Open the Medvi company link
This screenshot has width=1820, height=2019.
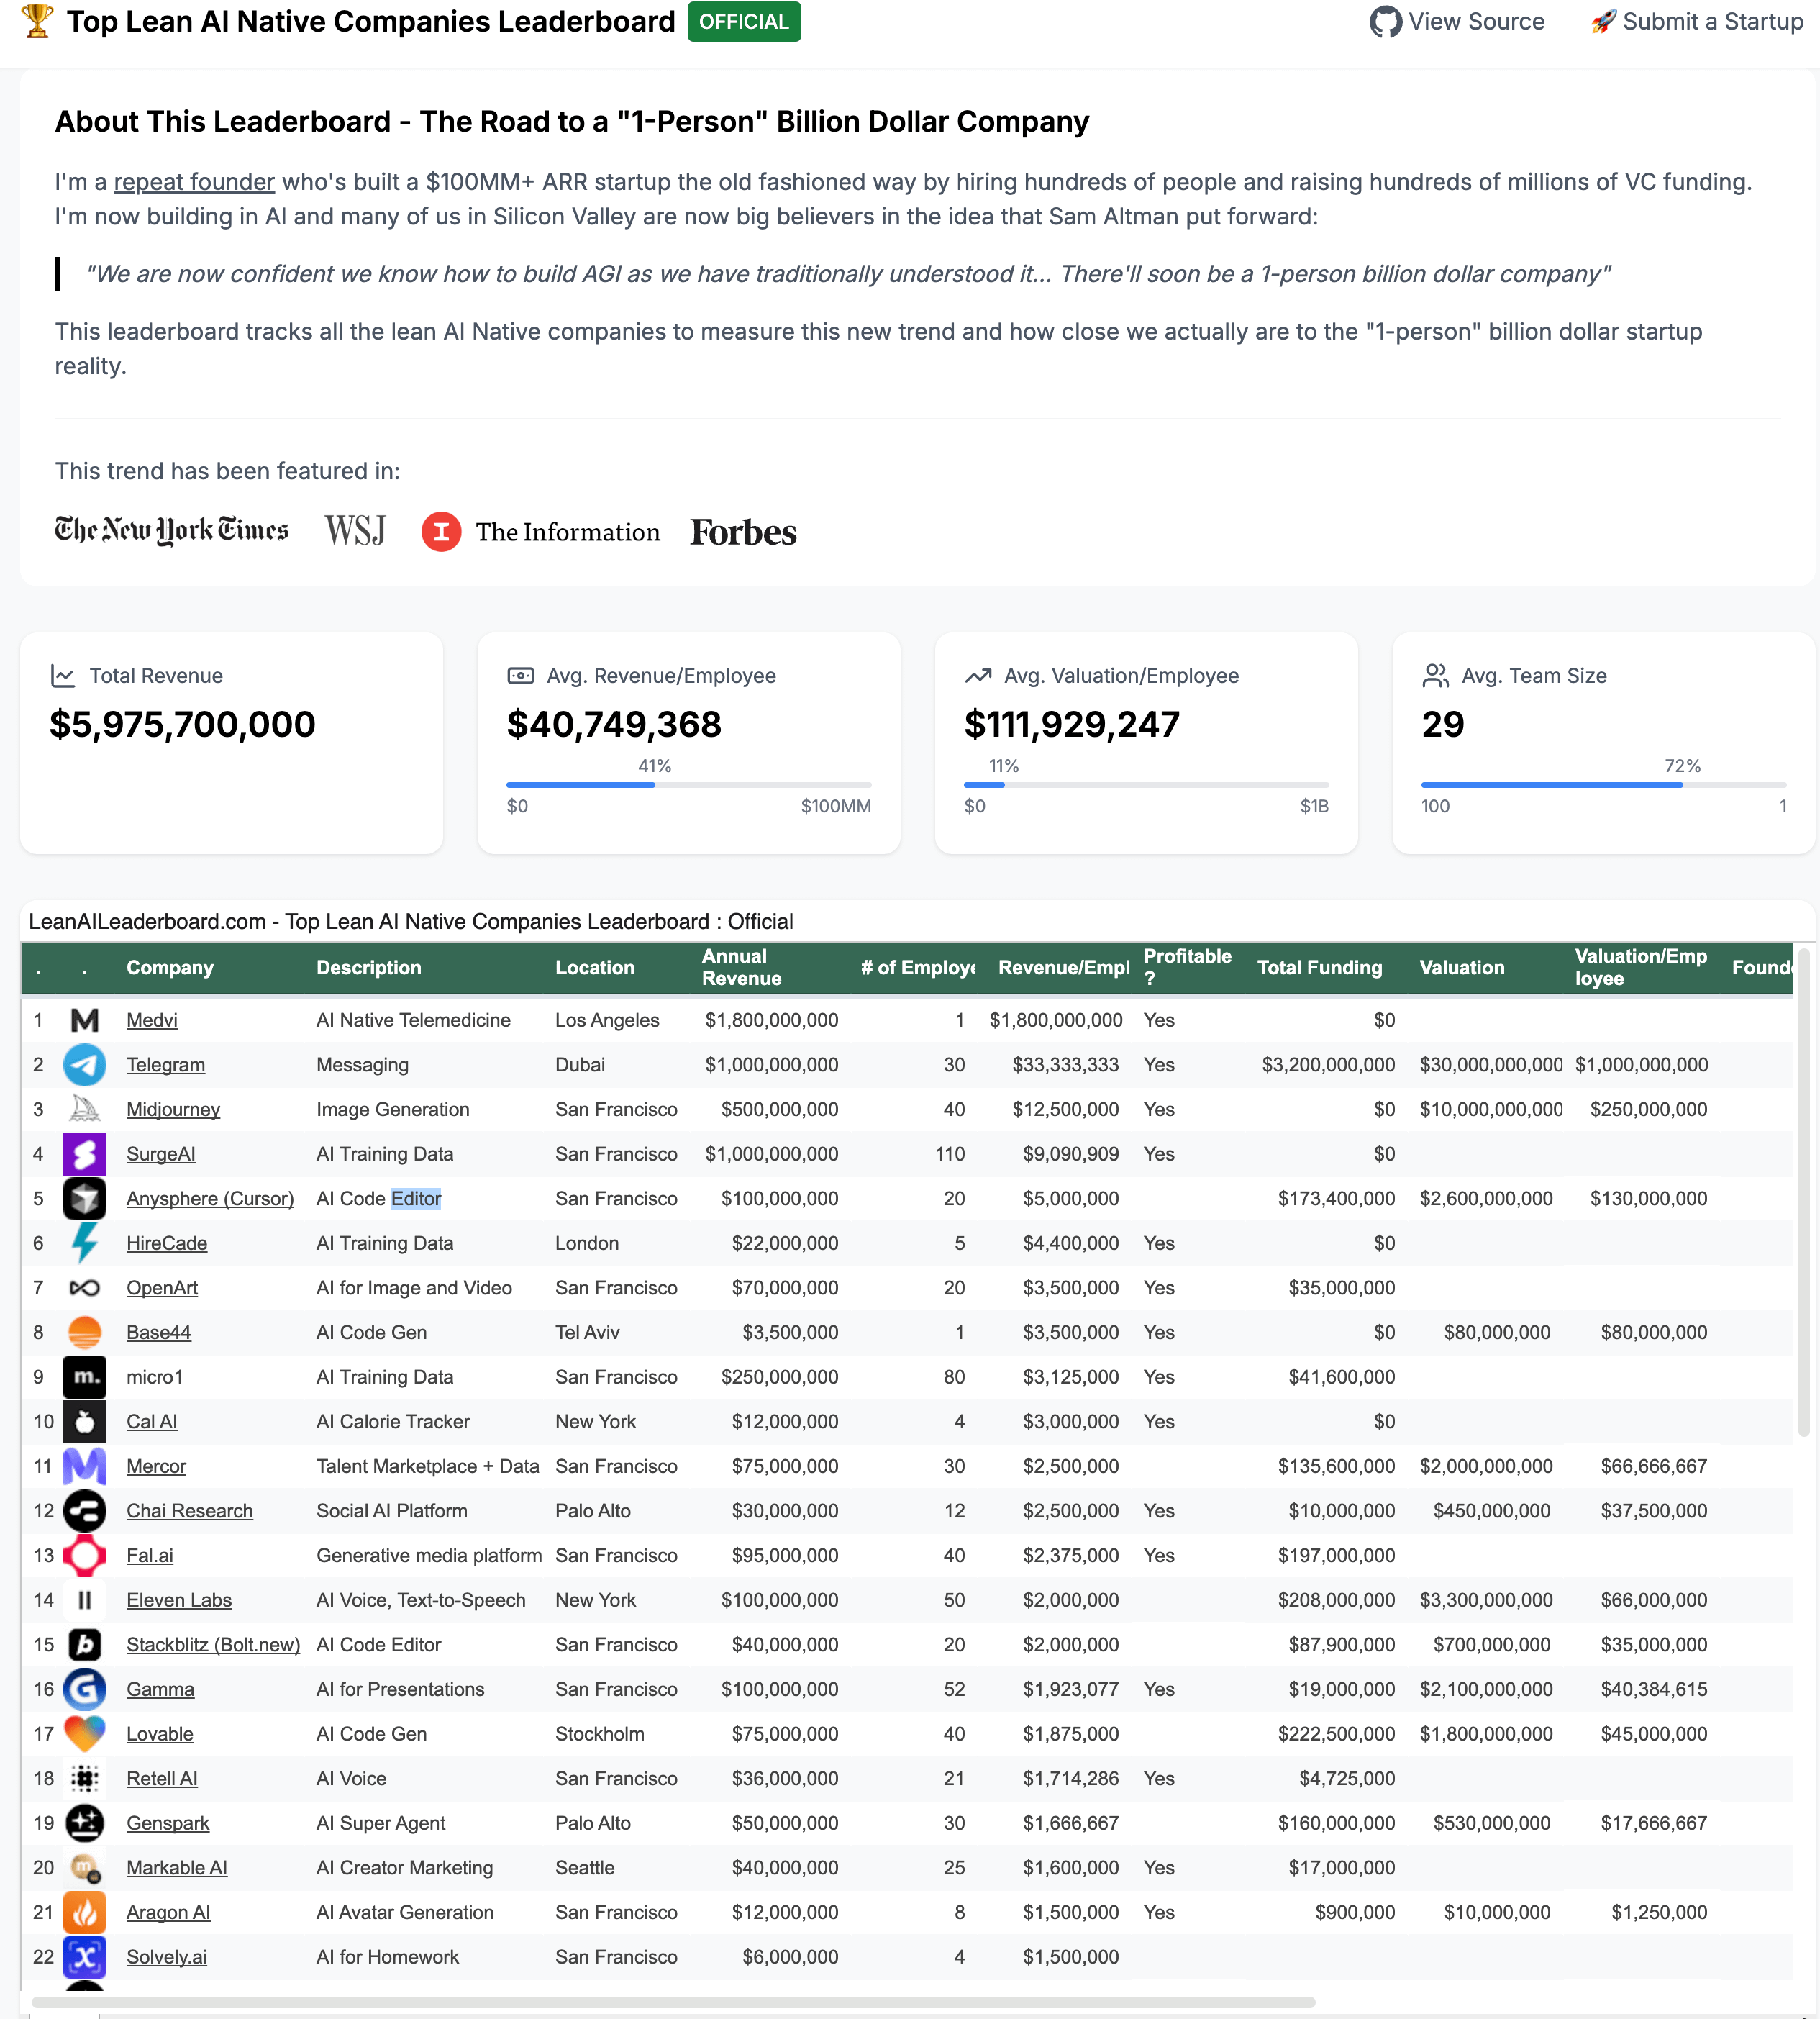click(152, 1020)
